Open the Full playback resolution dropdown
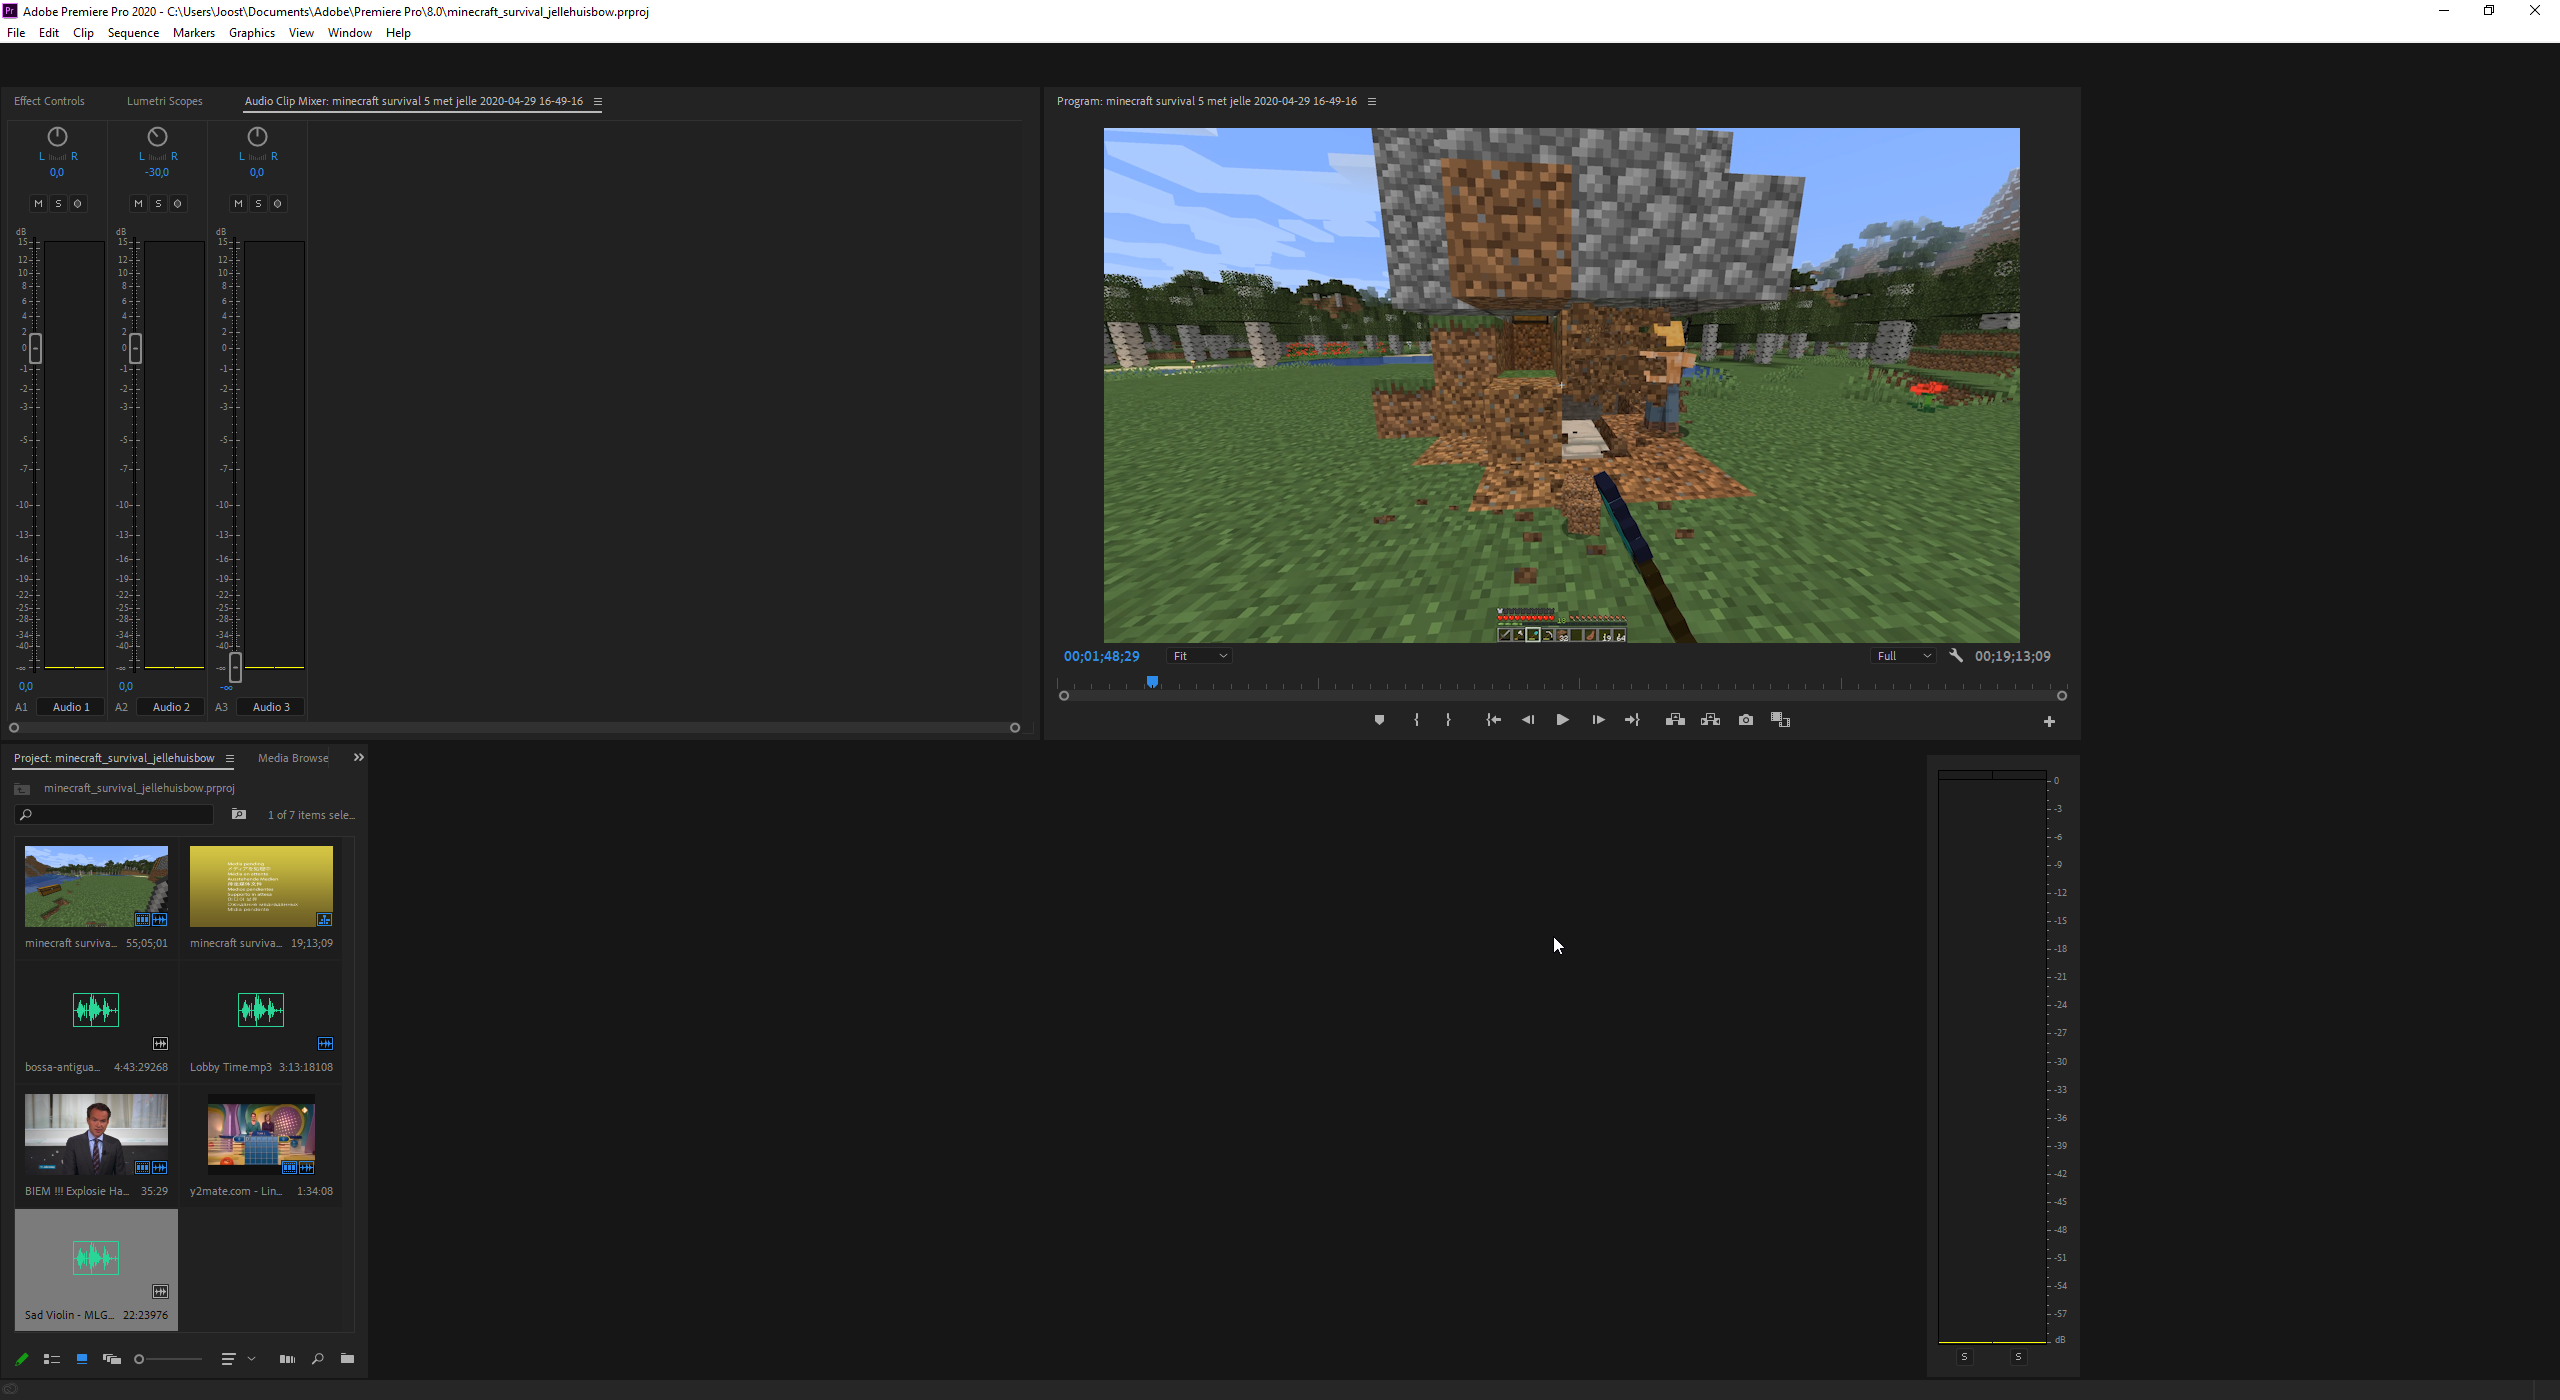Screen dimensions: 2560x1400 tap(1903, 656)
